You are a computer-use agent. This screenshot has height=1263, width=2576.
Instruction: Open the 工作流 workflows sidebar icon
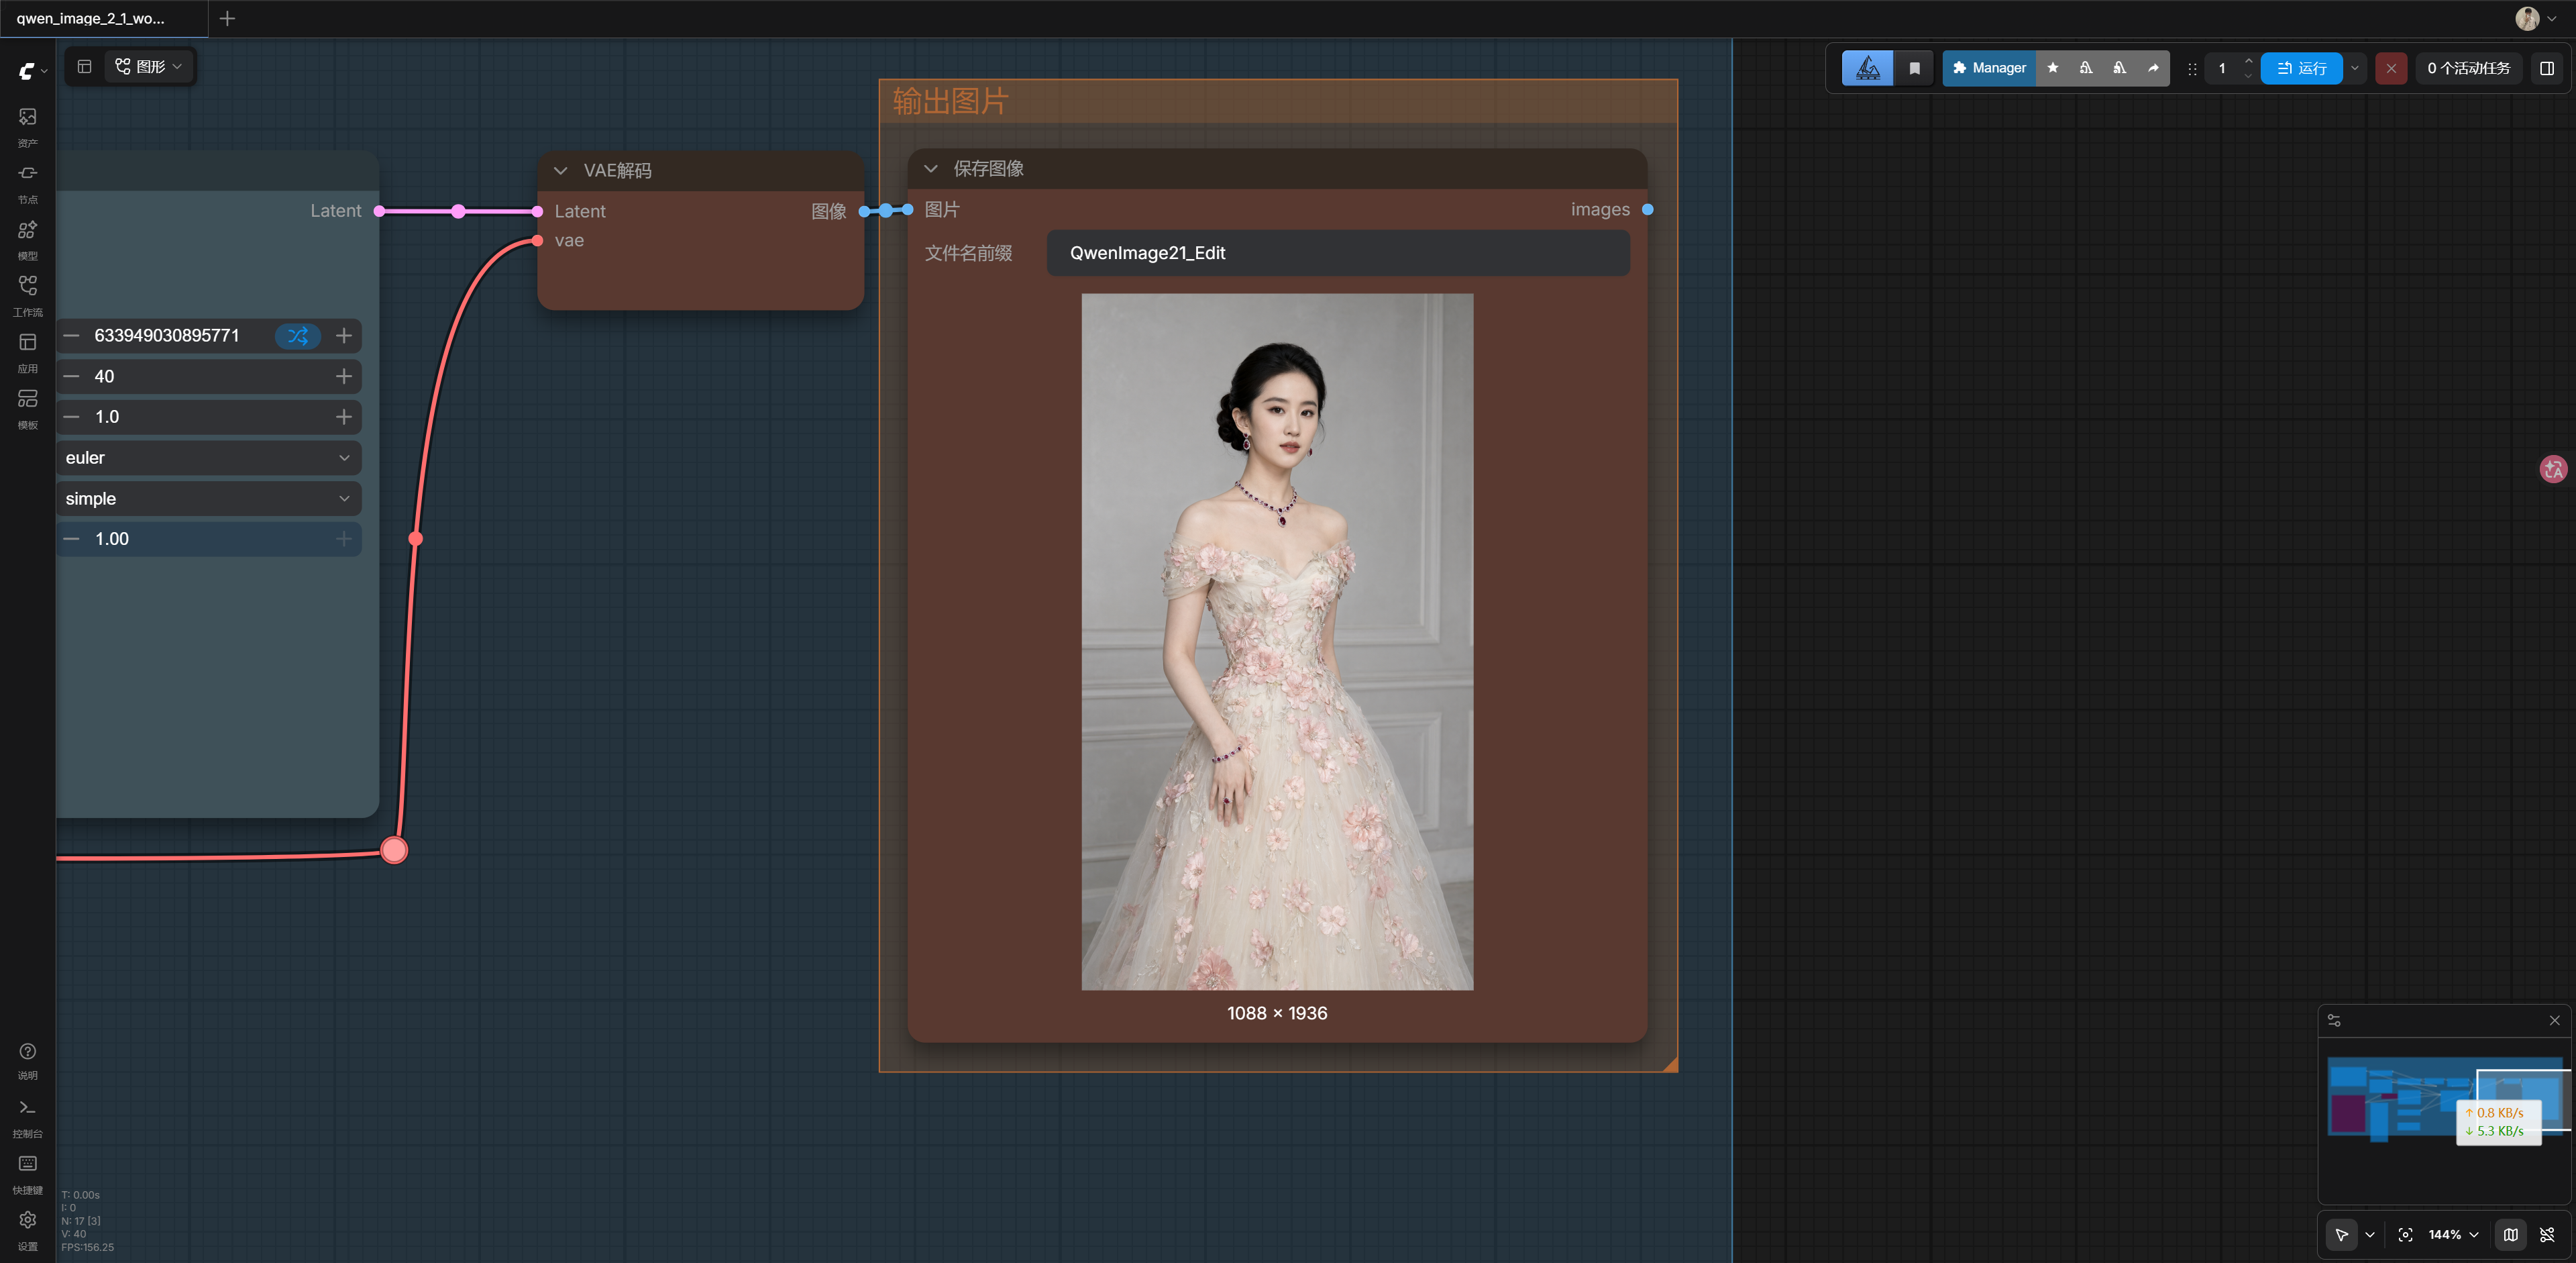(27, 296)
